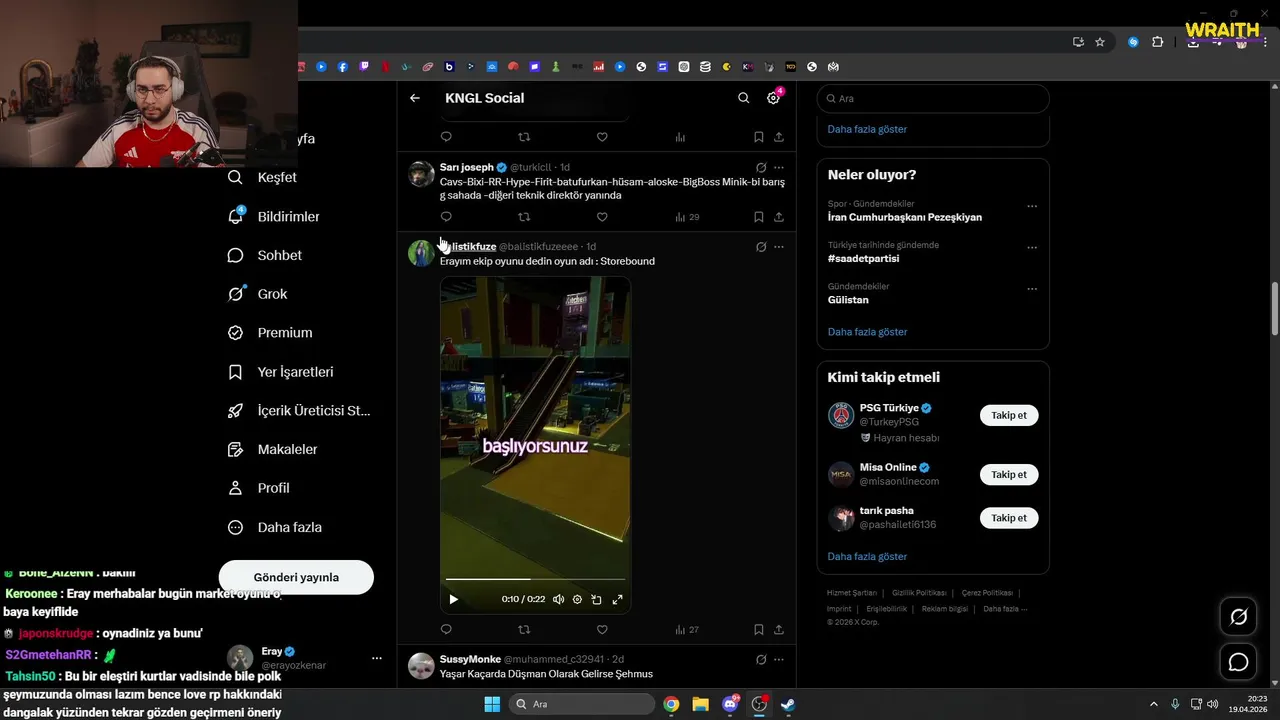The image size is (1280, 720).
Task: View analytics showing 29 on Sarı joseph's post
Action: 687,217
